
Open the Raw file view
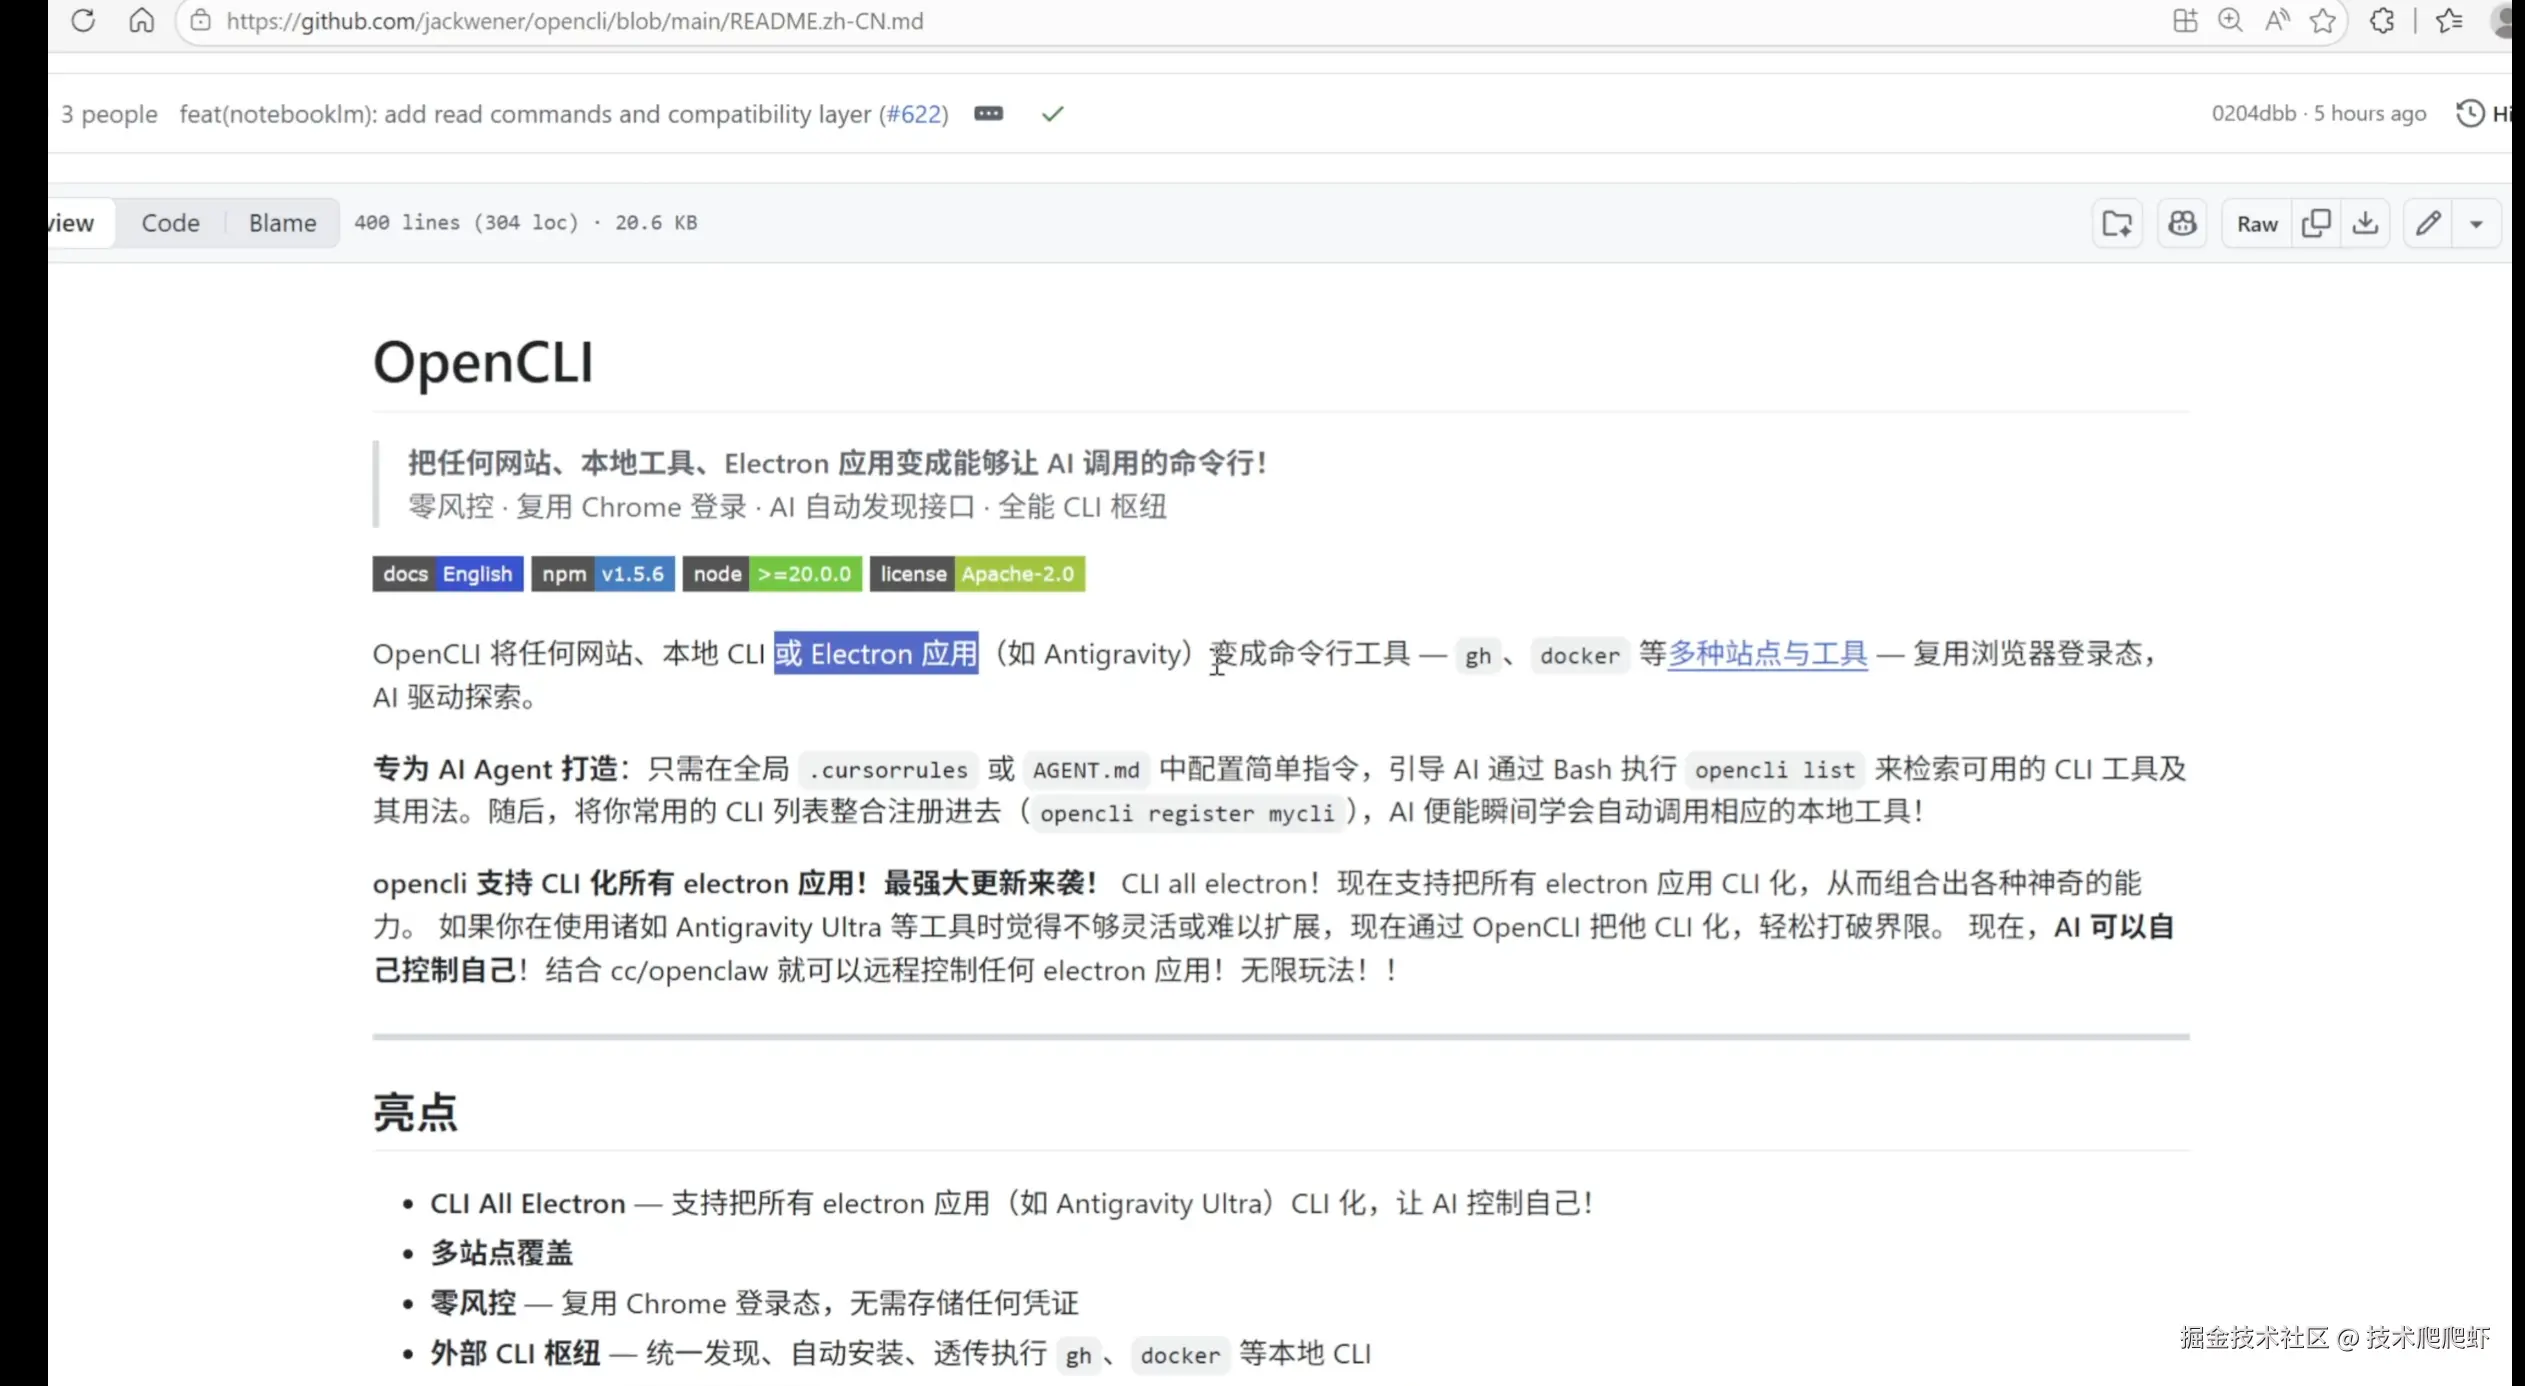pos(2257,223)
